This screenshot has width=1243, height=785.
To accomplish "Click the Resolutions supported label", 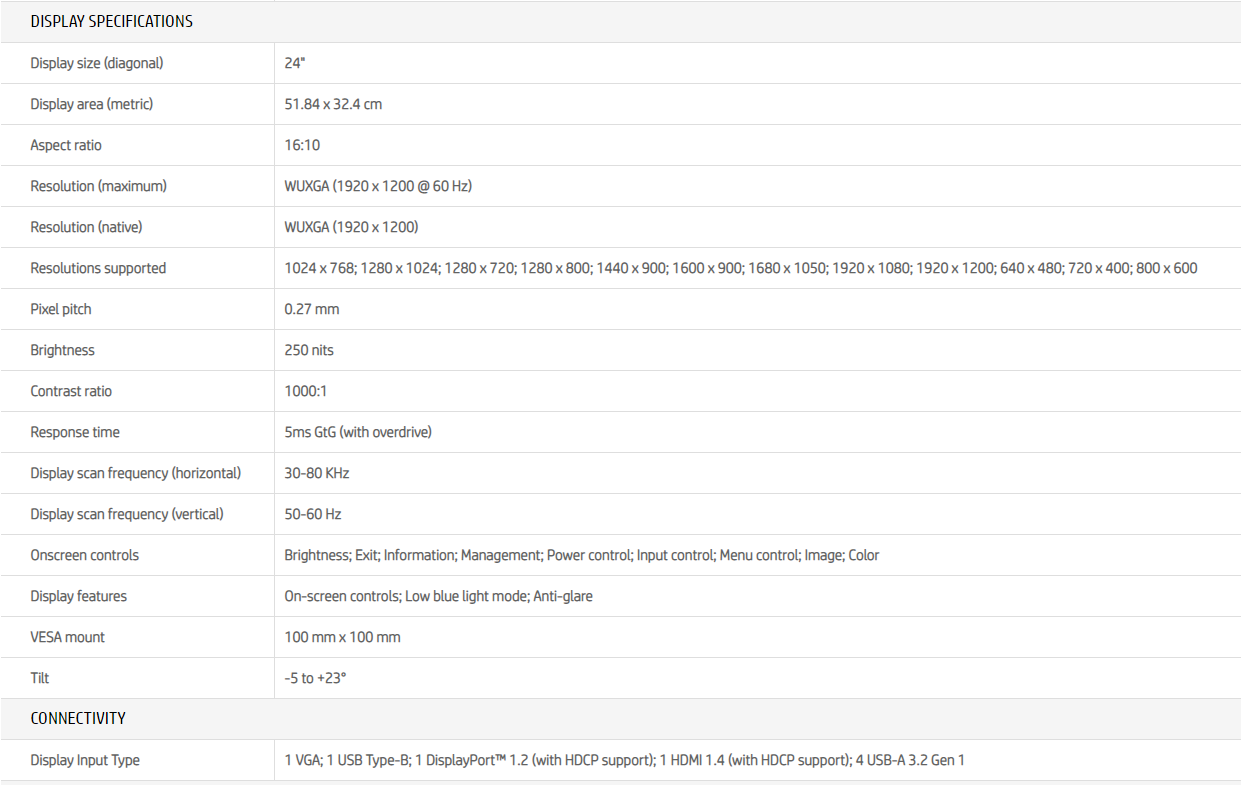I will point(98,268).
